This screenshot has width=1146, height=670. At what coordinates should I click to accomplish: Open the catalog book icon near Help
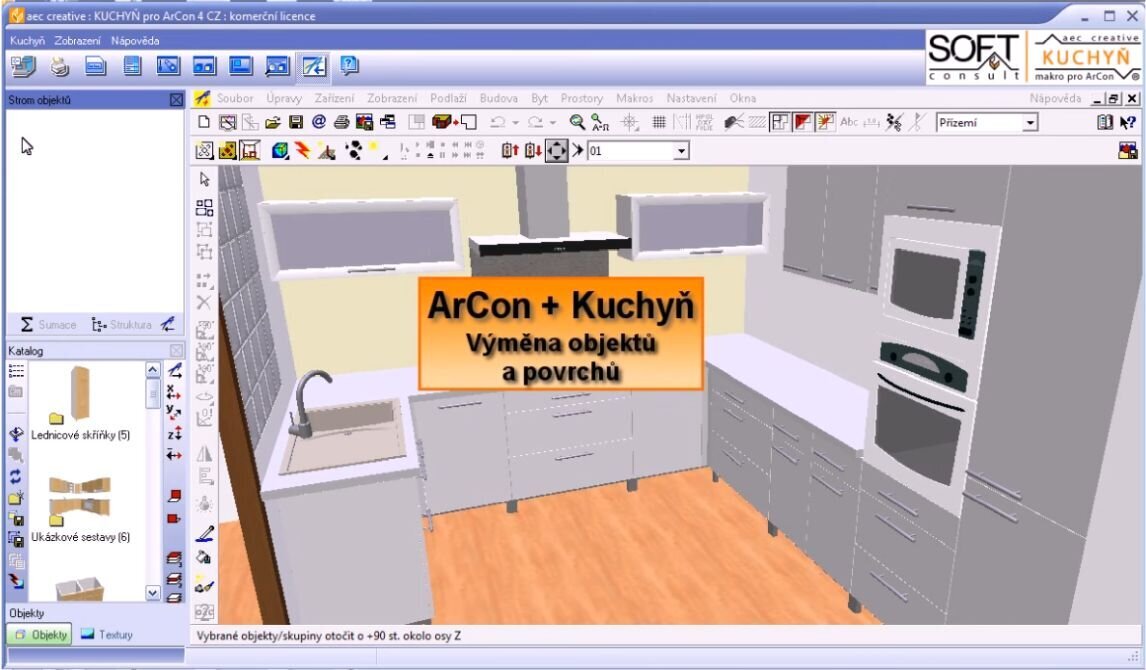[1105, 122]
